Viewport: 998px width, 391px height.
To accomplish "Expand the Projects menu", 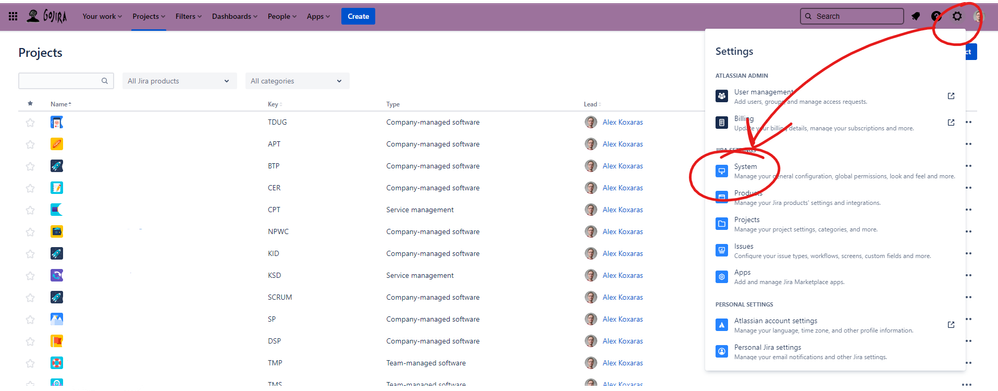I will coord(149,17).
